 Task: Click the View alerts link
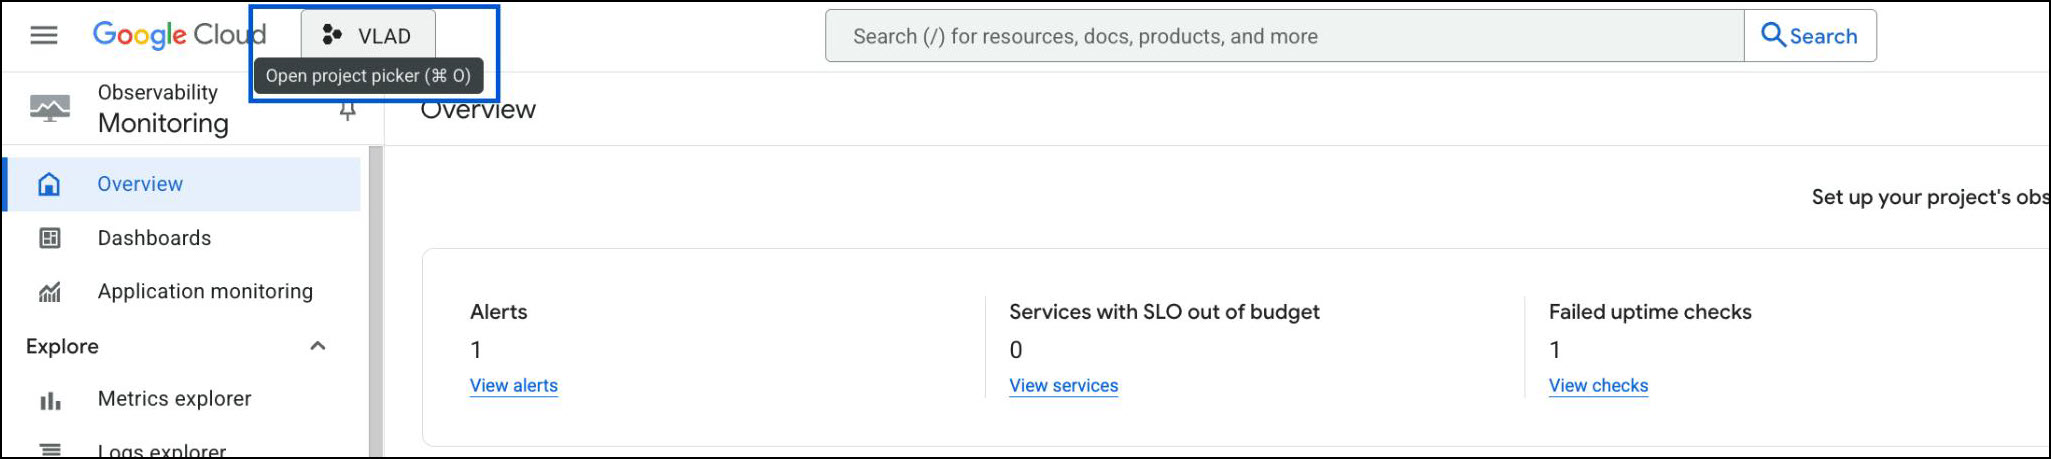(514, 386)
